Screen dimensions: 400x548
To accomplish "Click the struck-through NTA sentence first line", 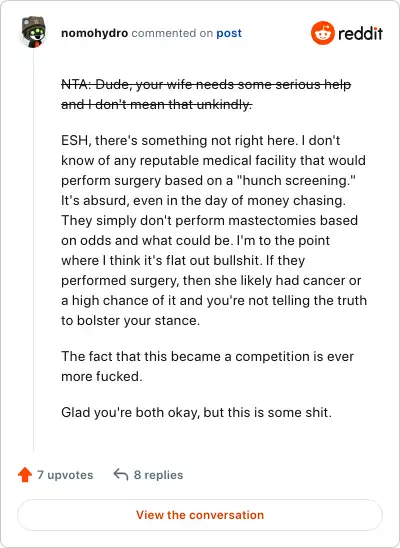I will pyautogui.click(x=206, y=85).
